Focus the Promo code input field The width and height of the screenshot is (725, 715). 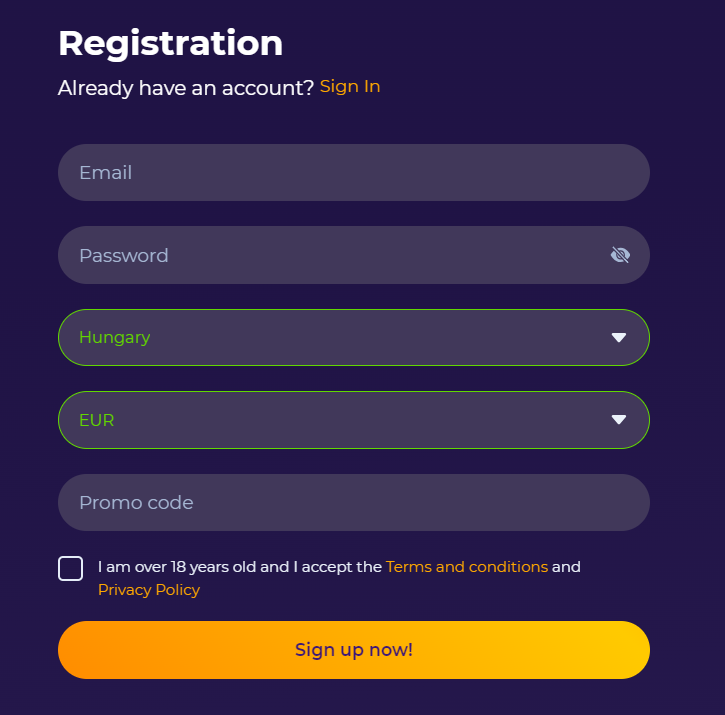[354, 502]
